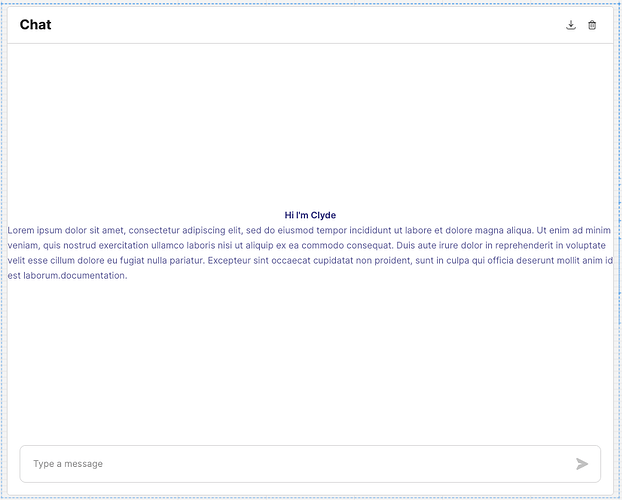Send message with paper plane icon
622x500 pixels.
582,463
